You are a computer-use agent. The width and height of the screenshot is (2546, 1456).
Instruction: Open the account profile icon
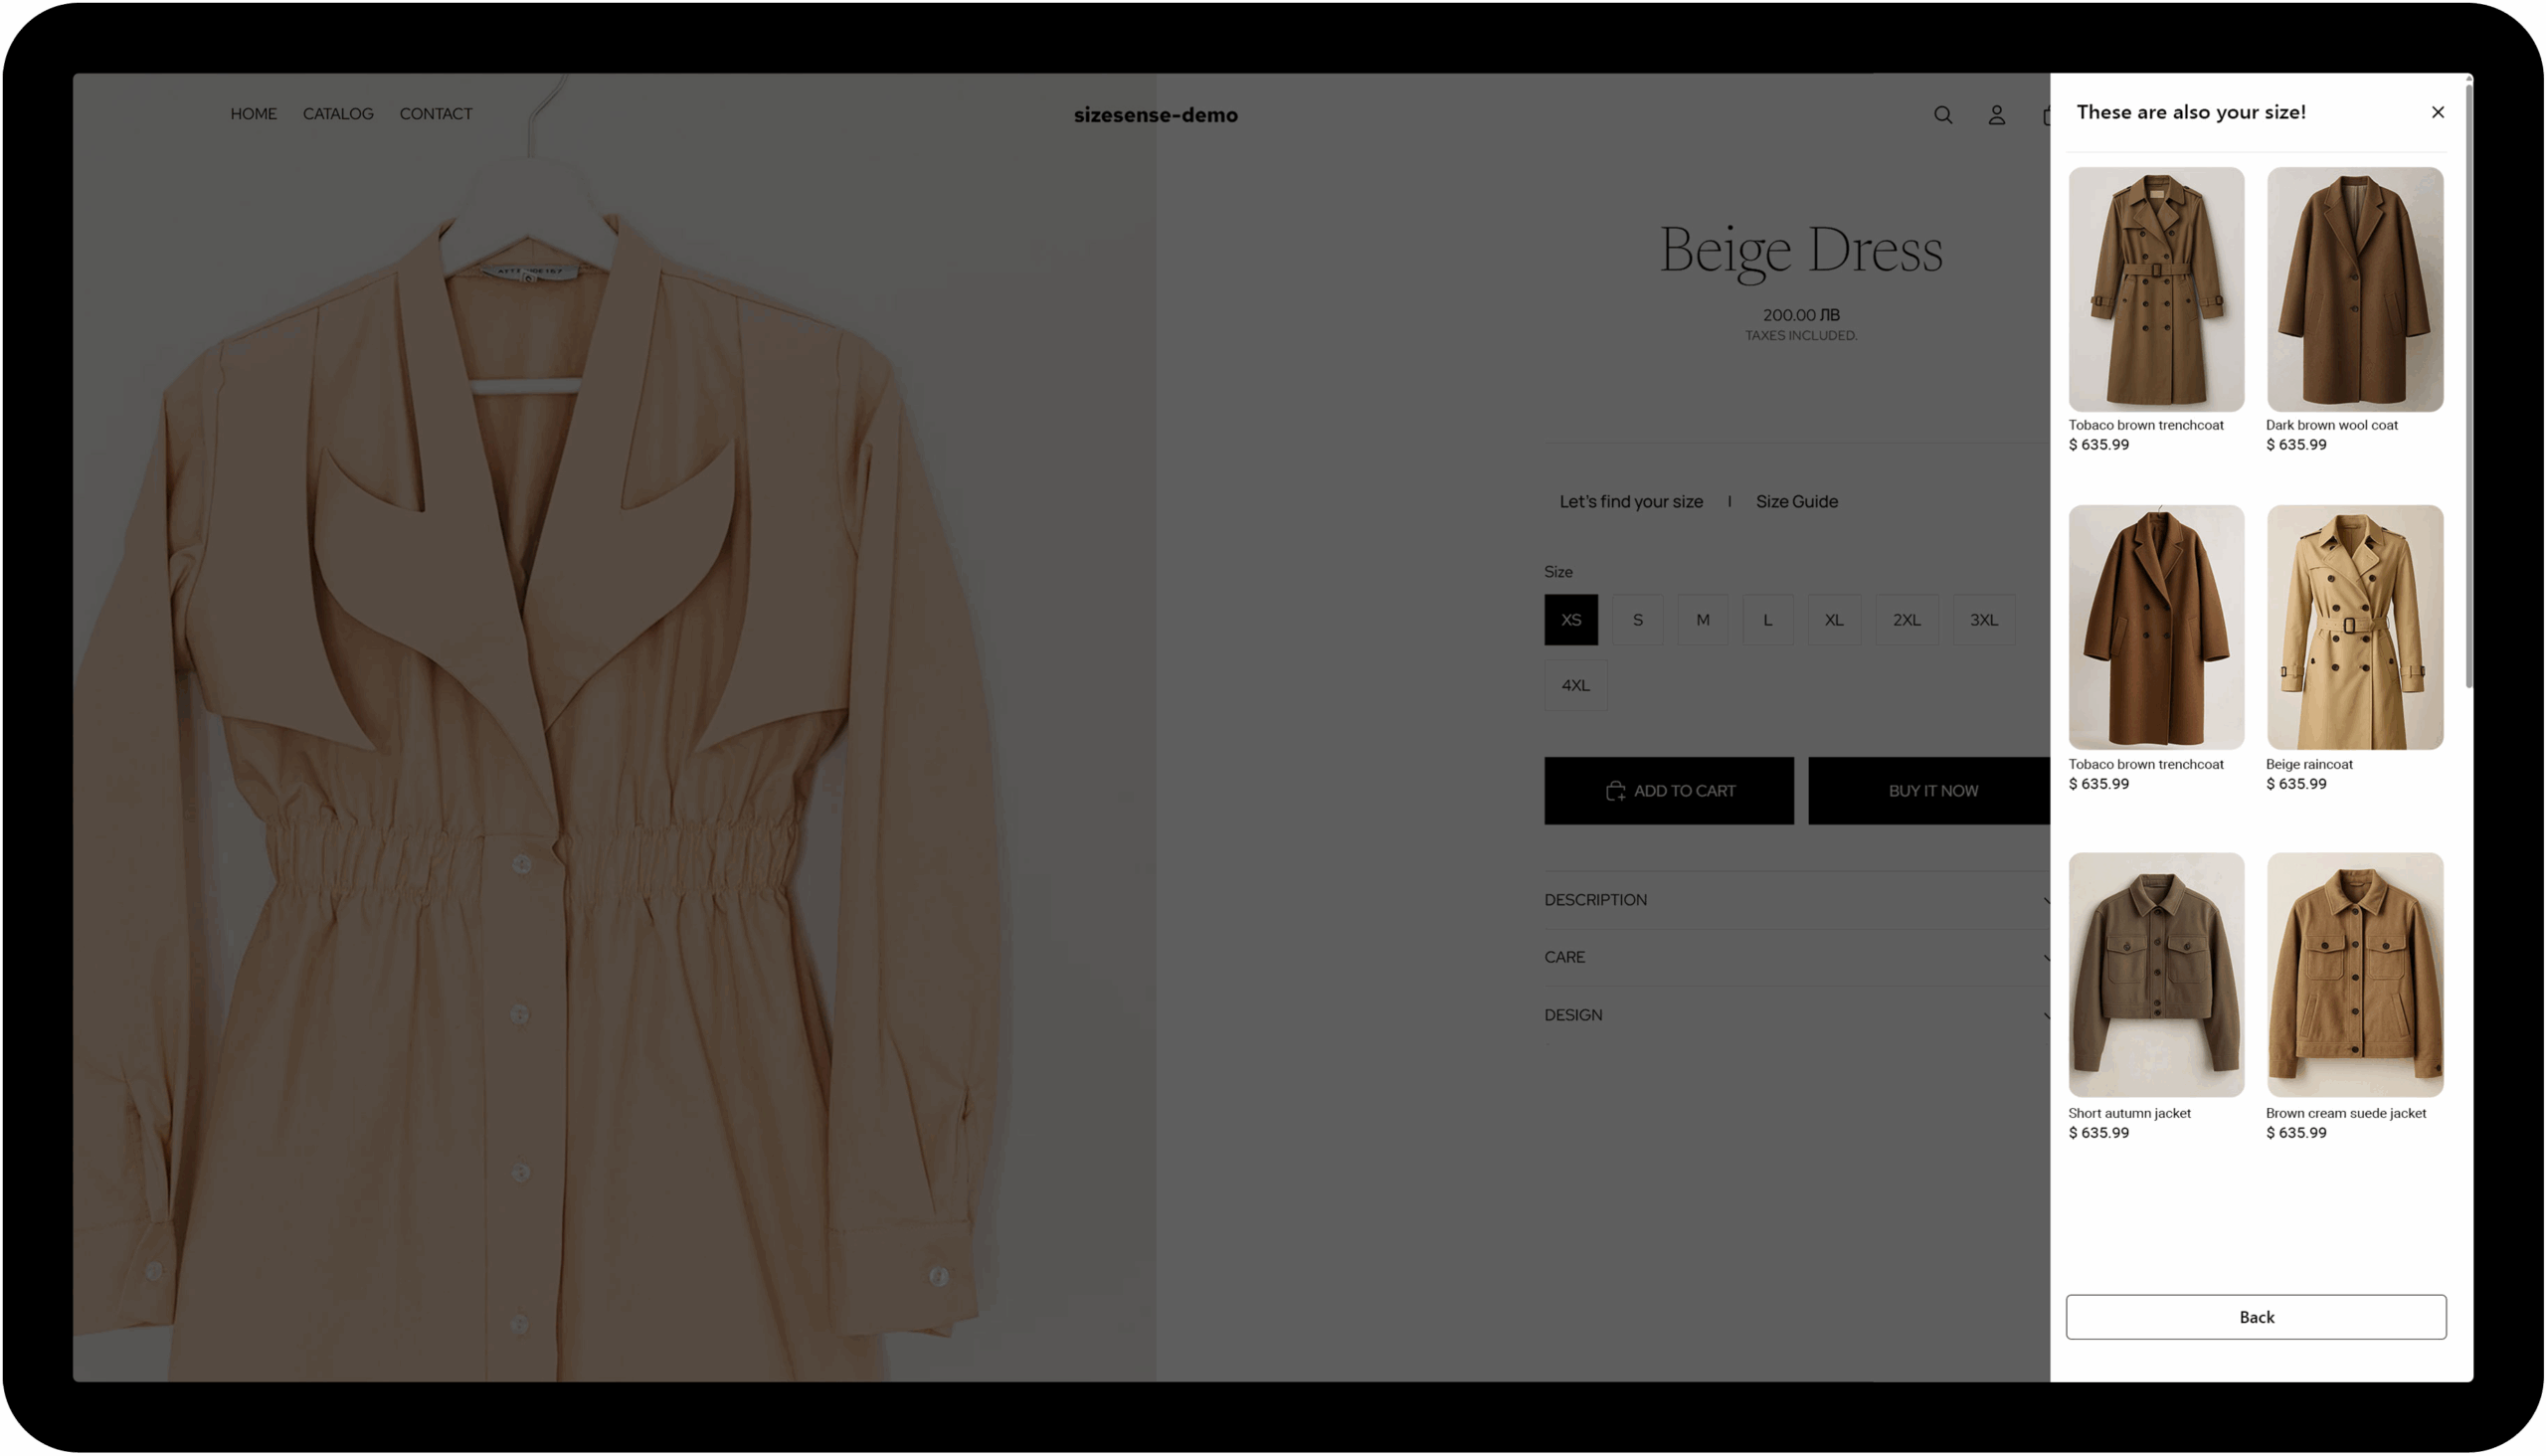pos(1996,115)
